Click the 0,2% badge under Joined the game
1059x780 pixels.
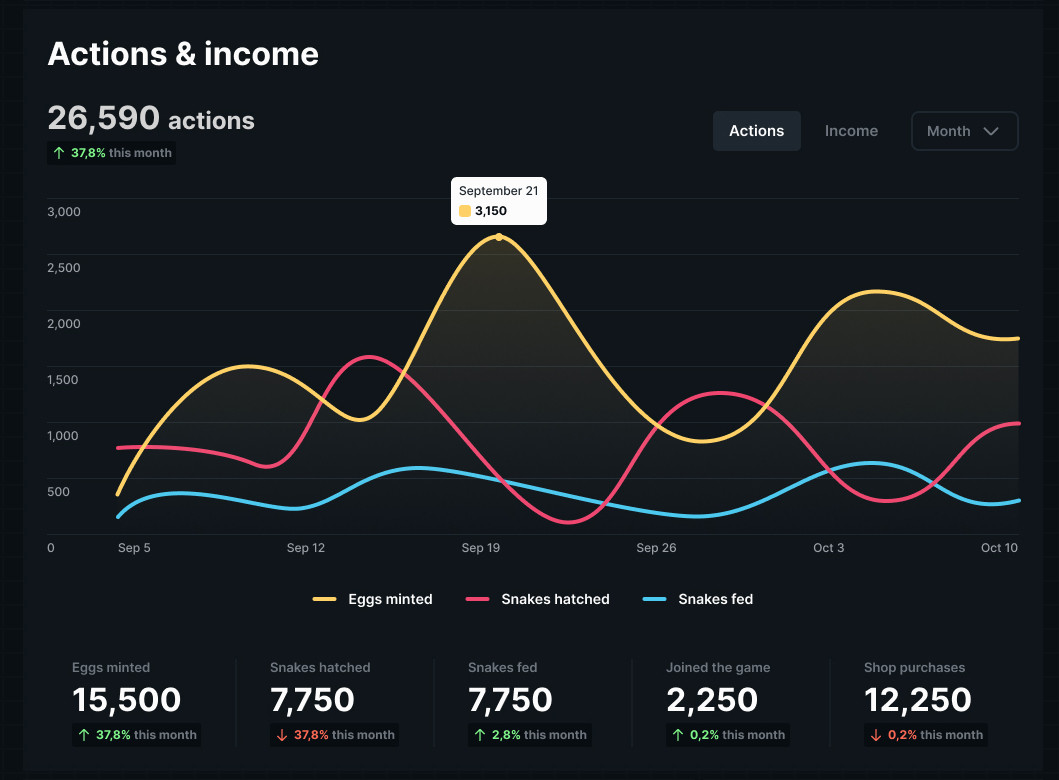point(728,735)
